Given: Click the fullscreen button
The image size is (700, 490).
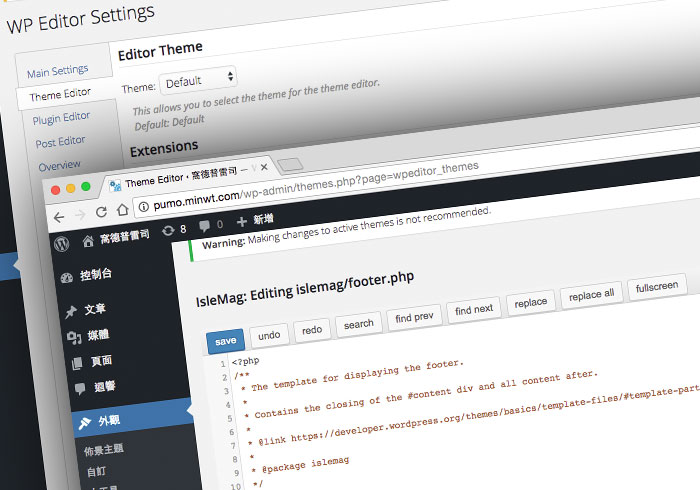Looking at the screenshot, I should click(x=657, y=286).
